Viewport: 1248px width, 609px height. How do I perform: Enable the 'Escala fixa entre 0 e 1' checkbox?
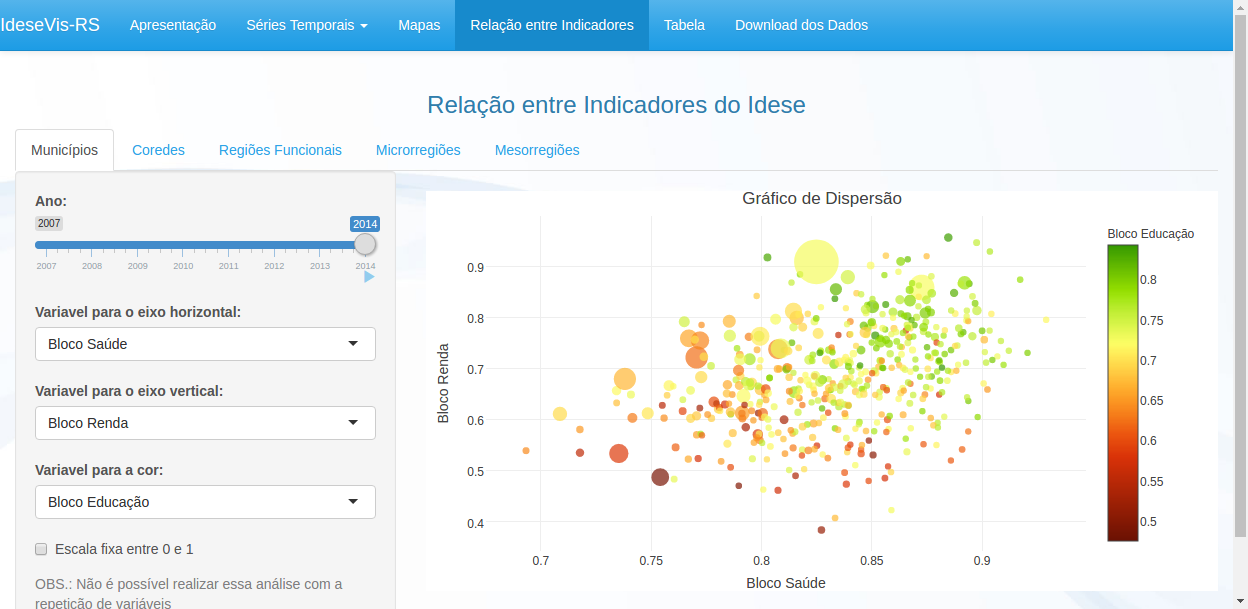coord(41,548)
